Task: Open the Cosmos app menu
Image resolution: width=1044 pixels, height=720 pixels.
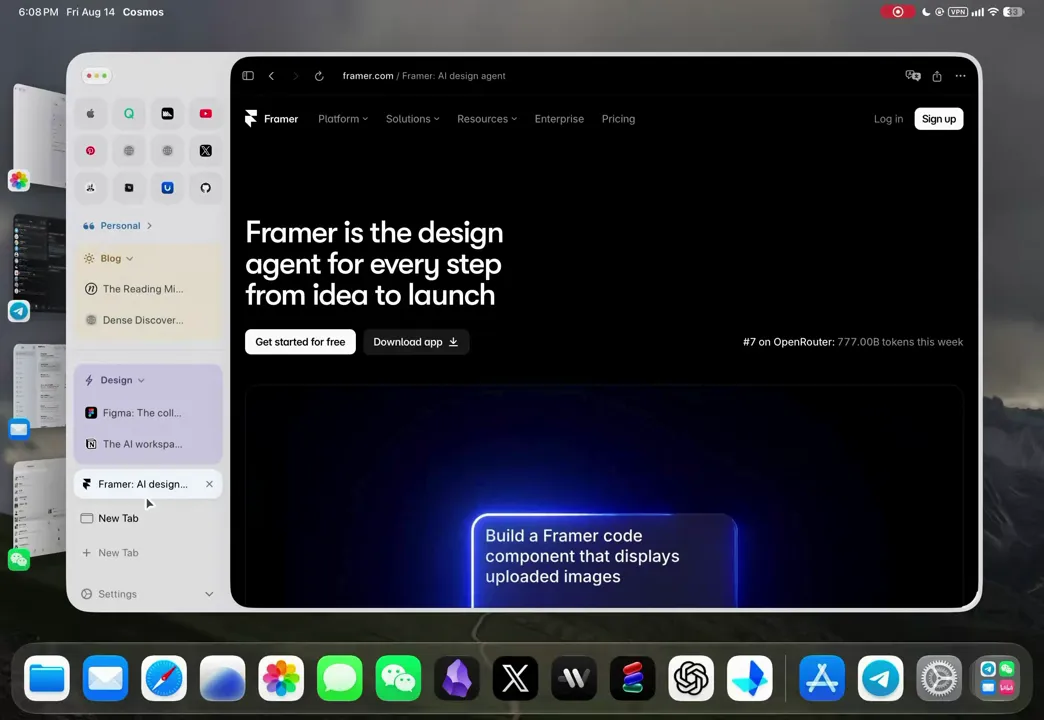Action: pos(143,12)
